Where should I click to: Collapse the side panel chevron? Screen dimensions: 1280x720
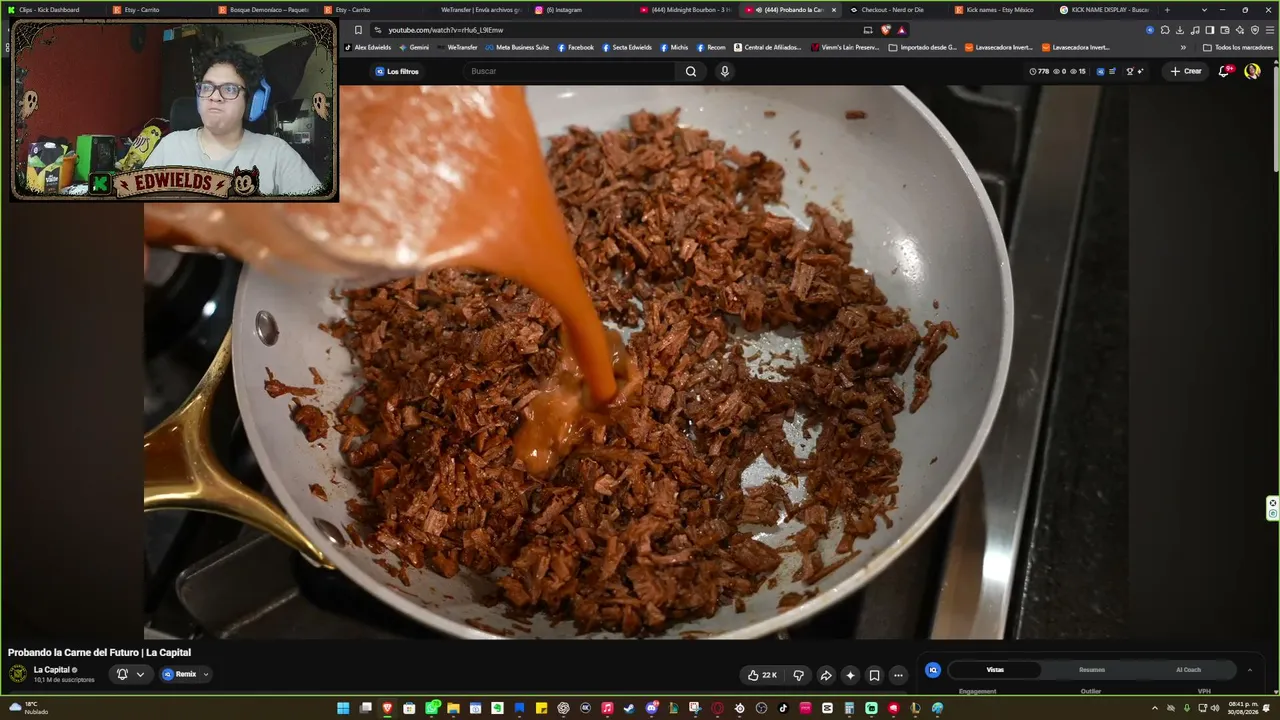1249,670
